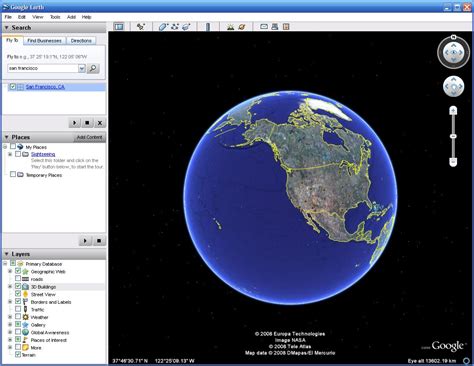474x366 pixels.
Task: Switch to the Directions tab
Action: click(81, 41)
